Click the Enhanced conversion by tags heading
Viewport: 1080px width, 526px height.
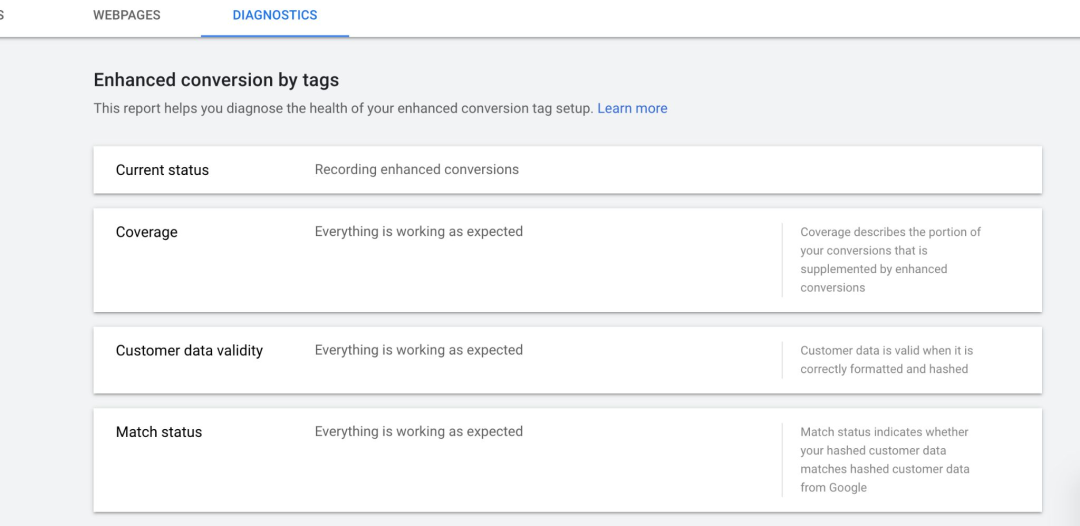click(x=216, y=80)
